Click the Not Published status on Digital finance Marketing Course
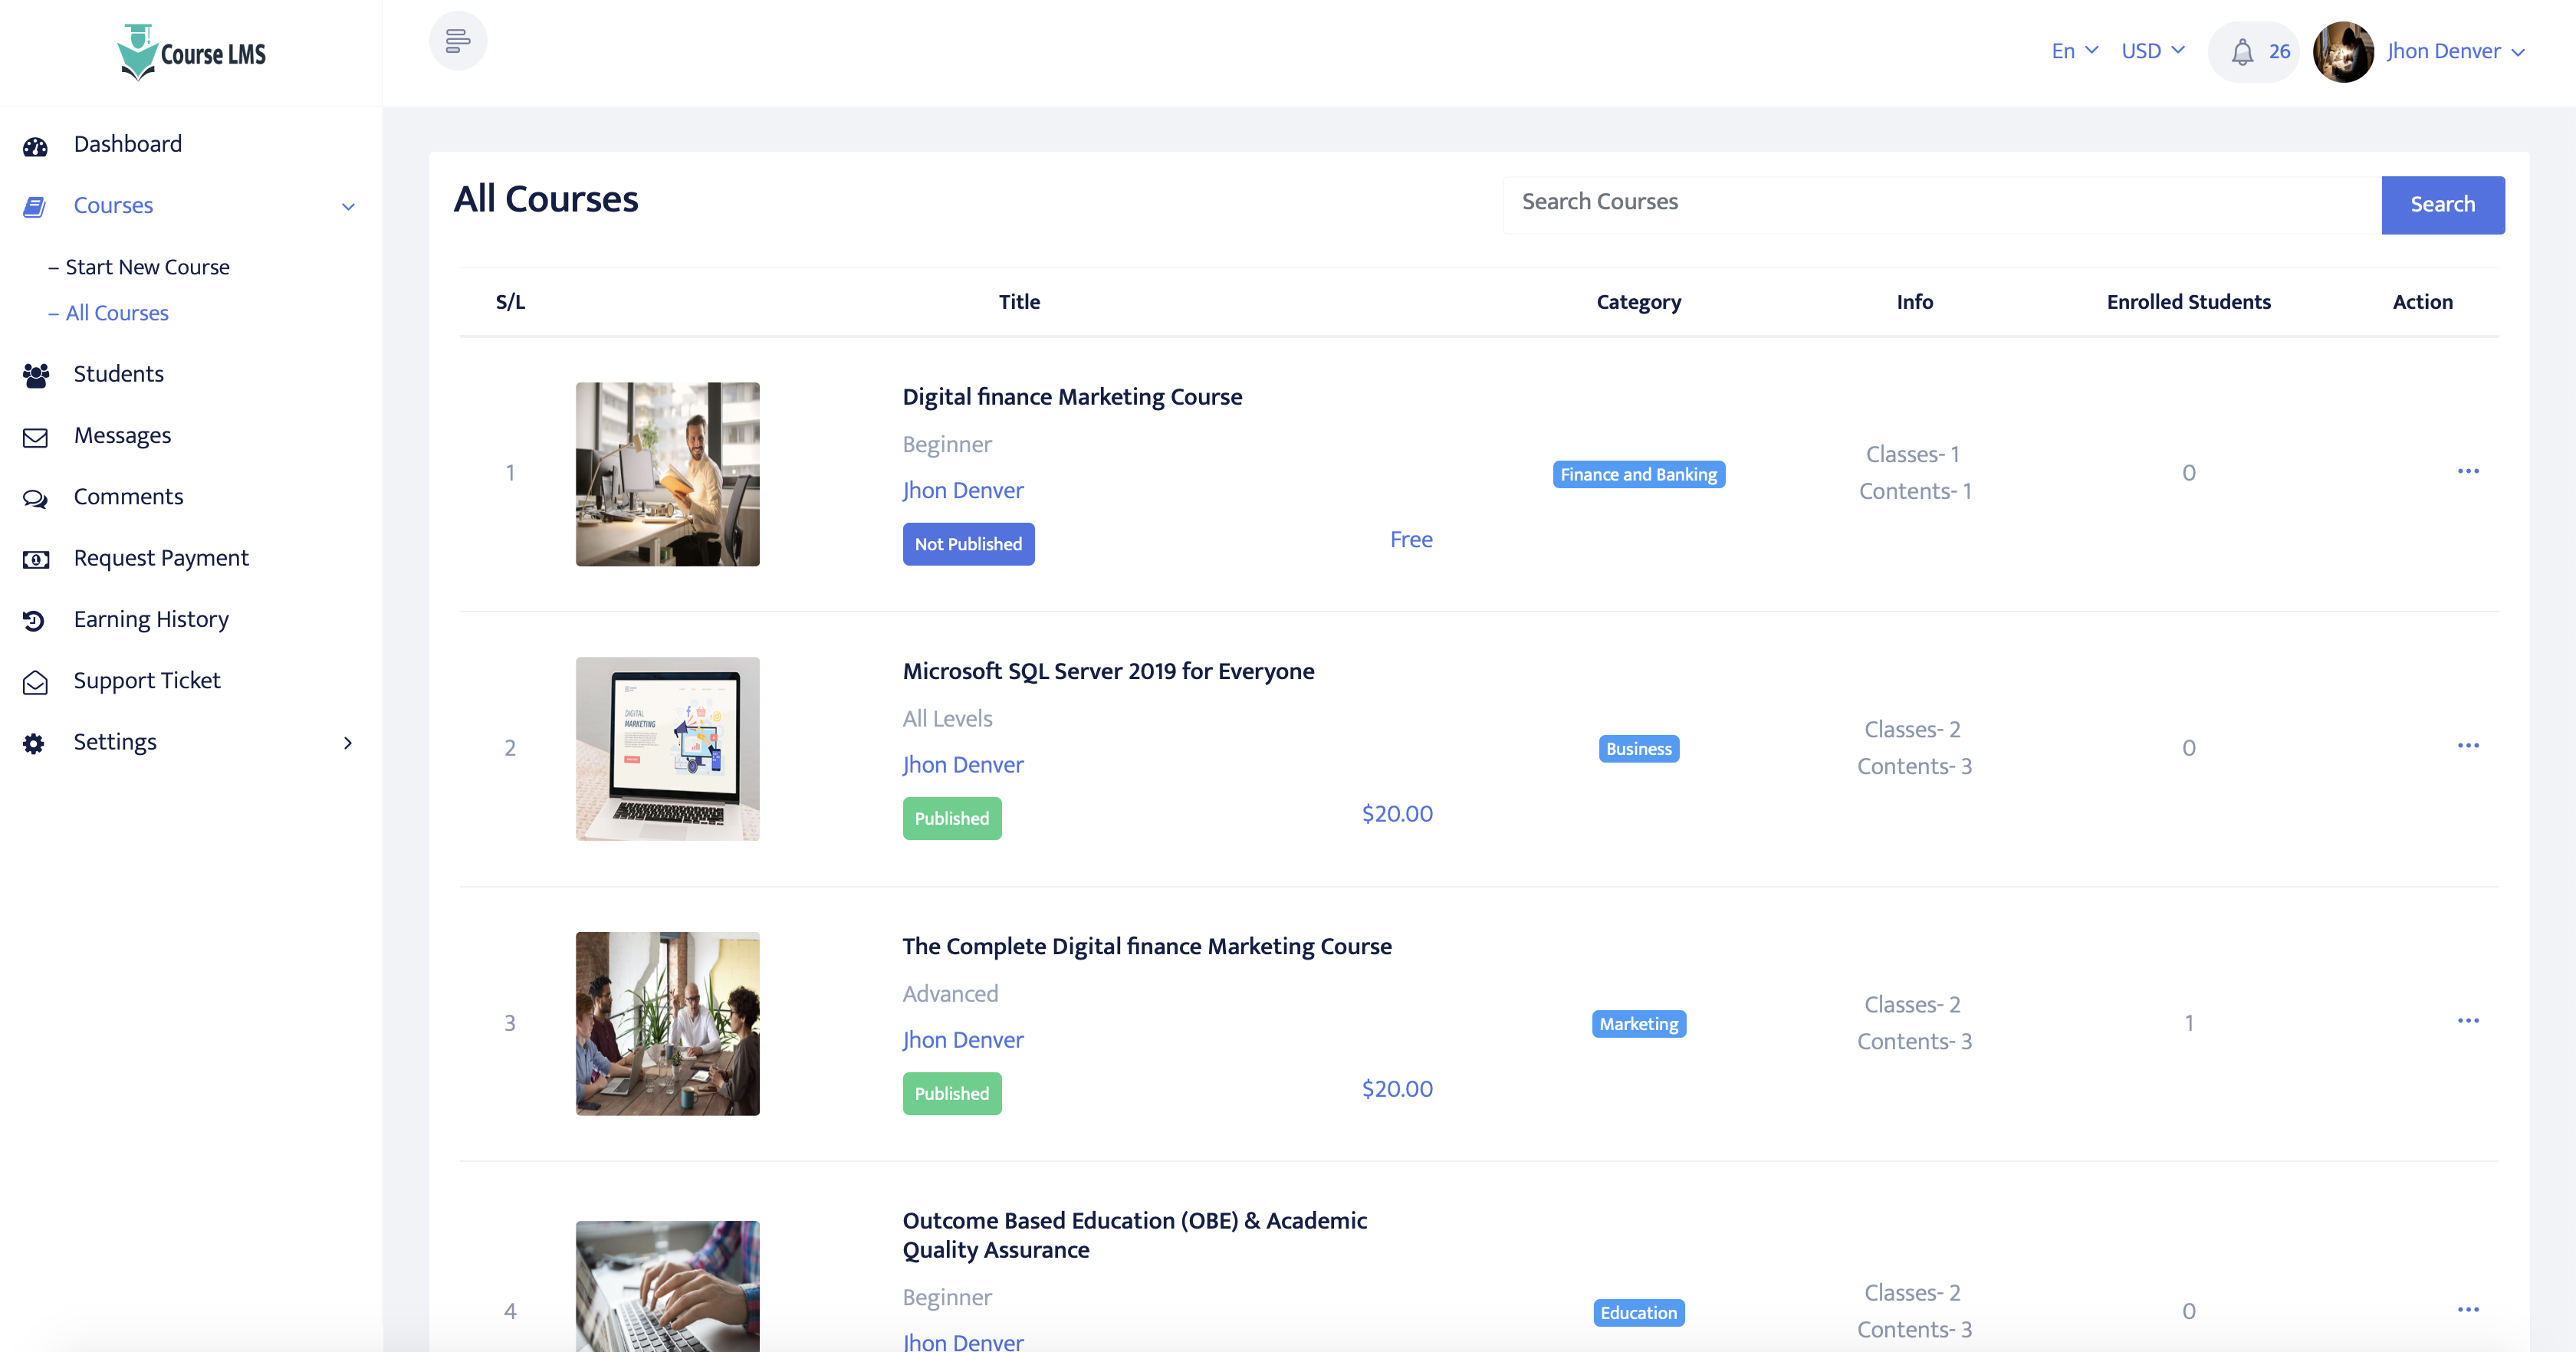This screenshot has height=1352, width=2576. pyautogui.click(x=967, y=543)
